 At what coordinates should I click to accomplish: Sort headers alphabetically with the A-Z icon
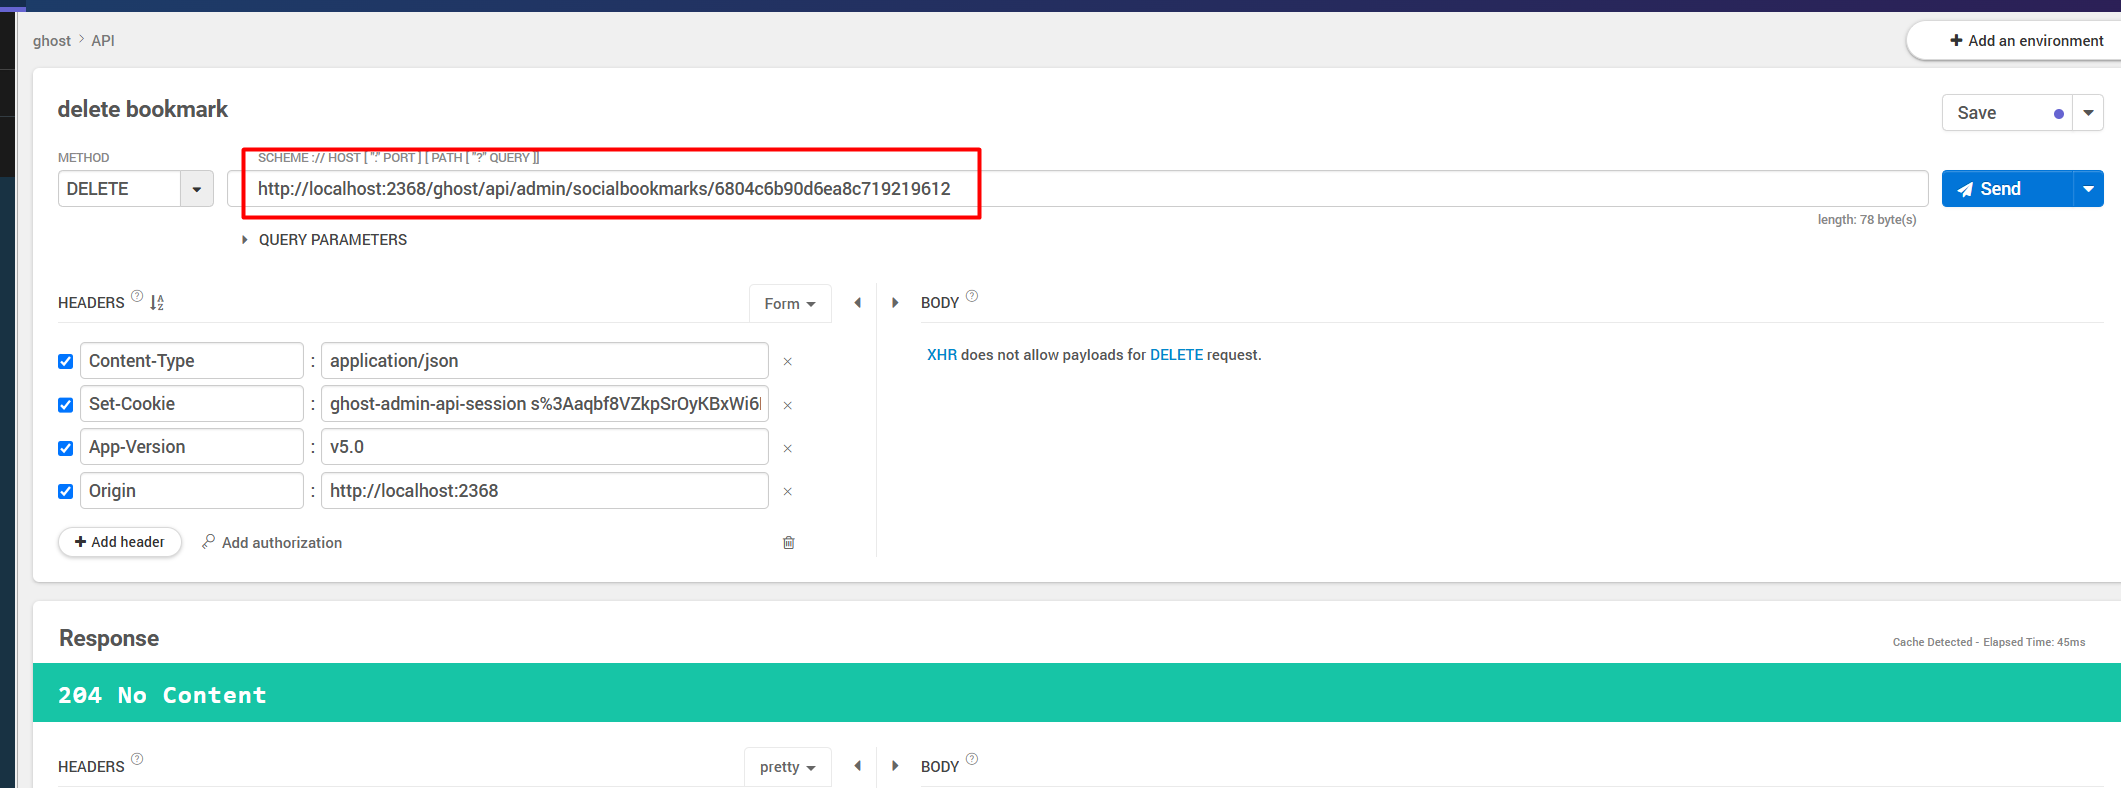157,302
